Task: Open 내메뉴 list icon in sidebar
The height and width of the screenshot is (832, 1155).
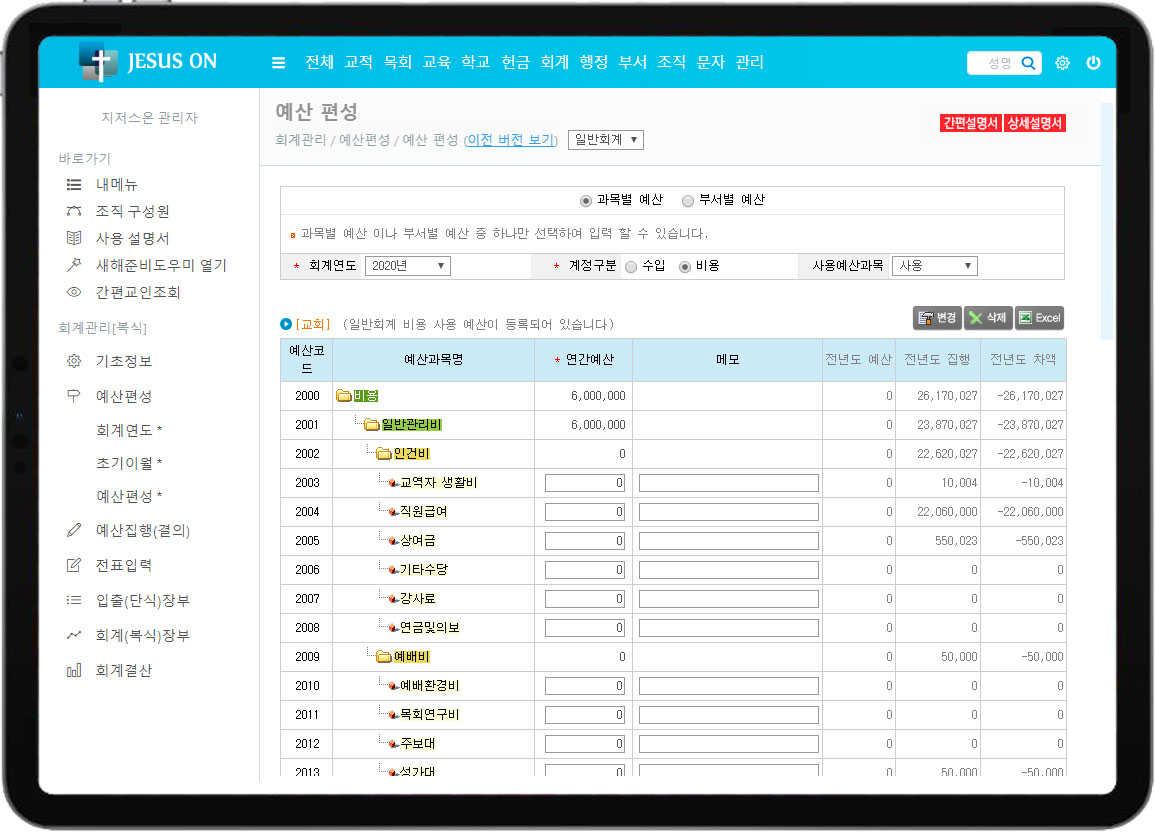Action: pyautogui.click(x=74, y=184)
